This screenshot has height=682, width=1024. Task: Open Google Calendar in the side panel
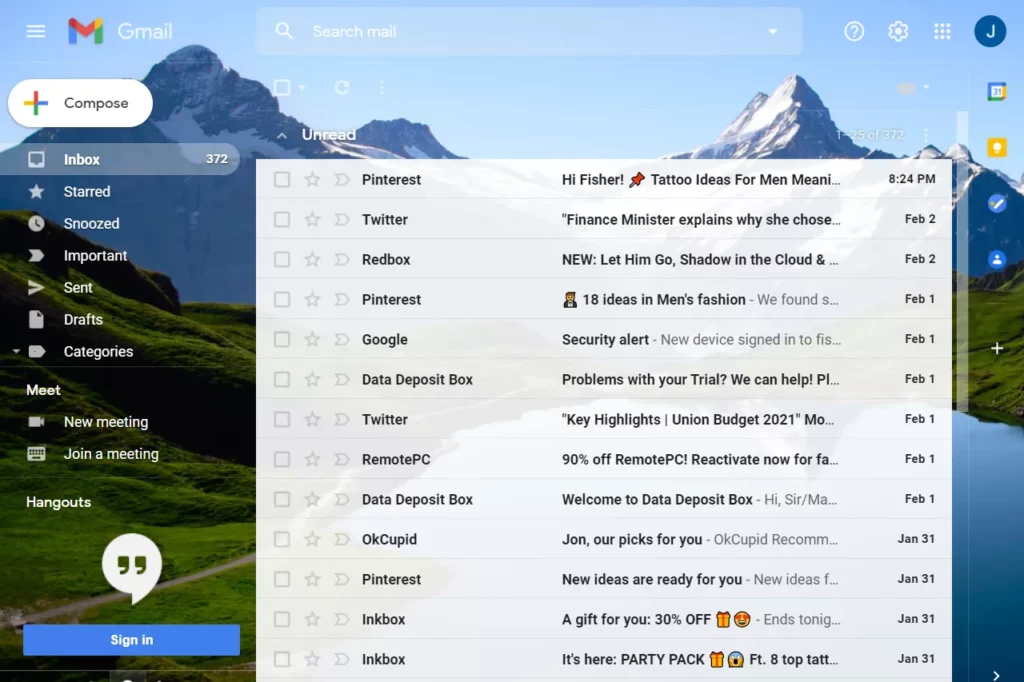pos(995,91)
